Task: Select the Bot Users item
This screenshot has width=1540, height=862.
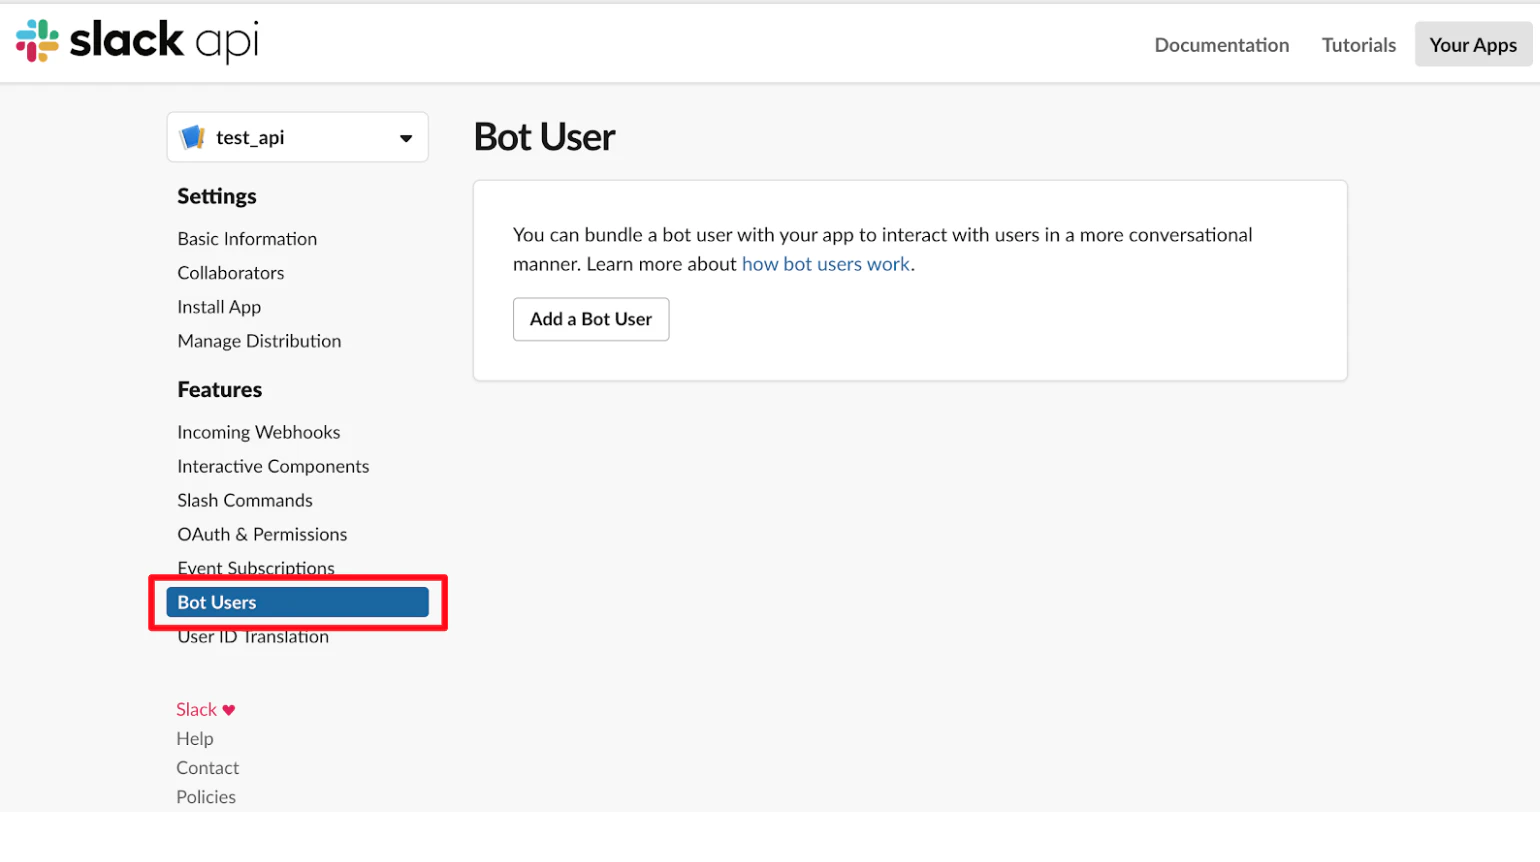Action: (297, 602)
